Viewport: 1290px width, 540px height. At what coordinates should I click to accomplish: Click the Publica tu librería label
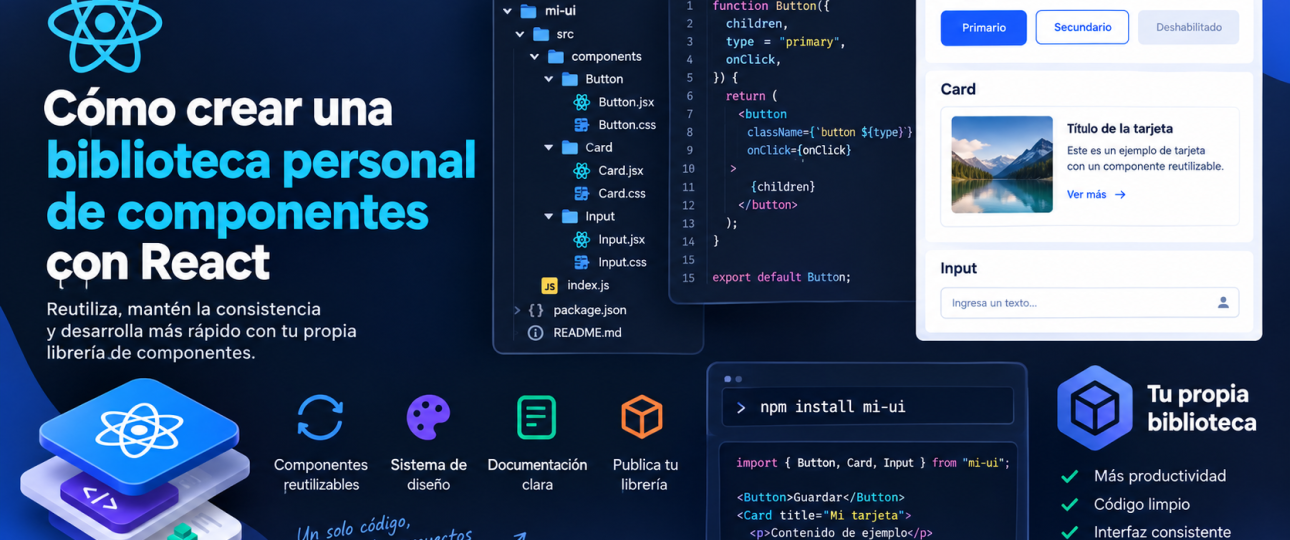coord(645,475)
